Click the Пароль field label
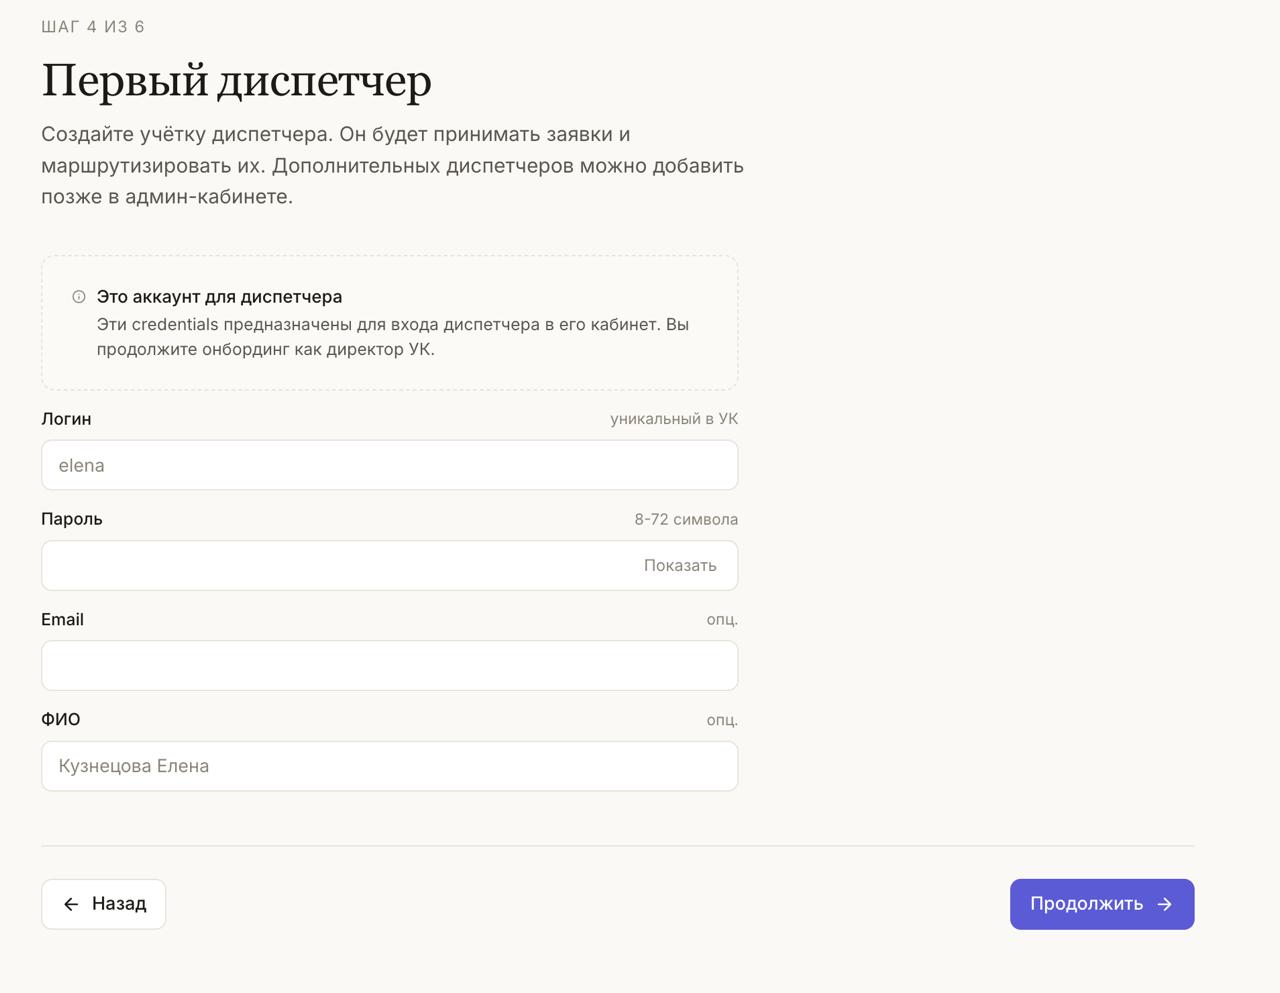1280x993 pixels. coord(72,519)
